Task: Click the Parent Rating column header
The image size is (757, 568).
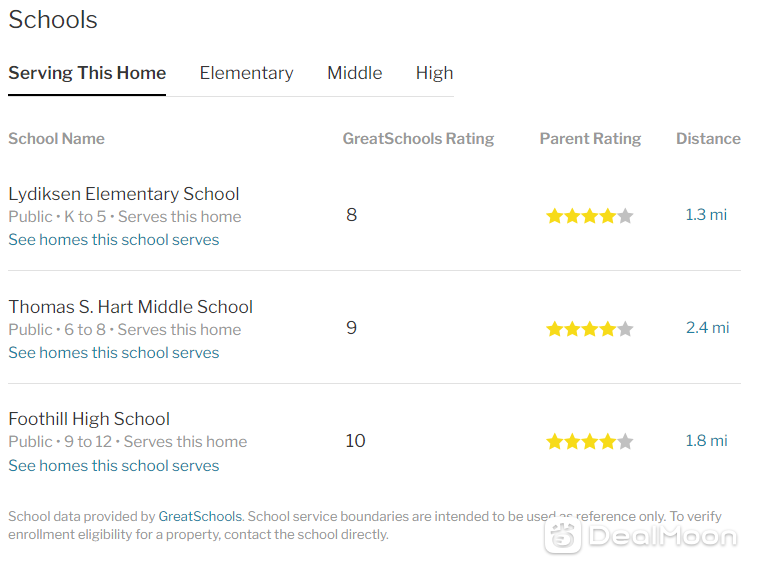Action: point(590,139)
